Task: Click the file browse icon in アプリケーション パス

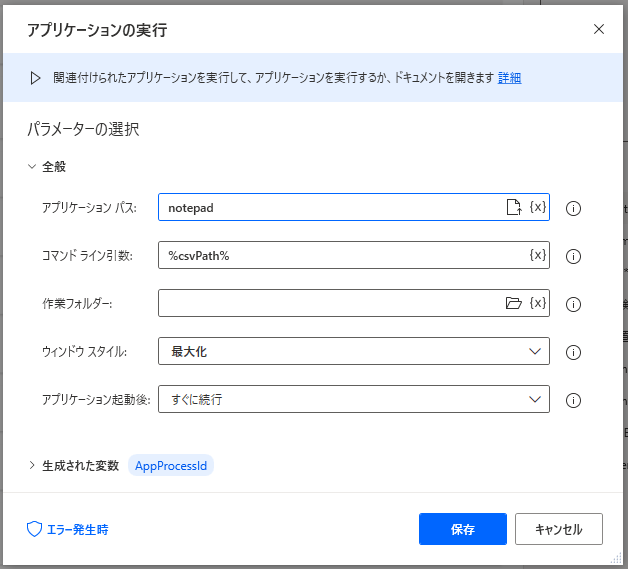Action: point(513,207)
